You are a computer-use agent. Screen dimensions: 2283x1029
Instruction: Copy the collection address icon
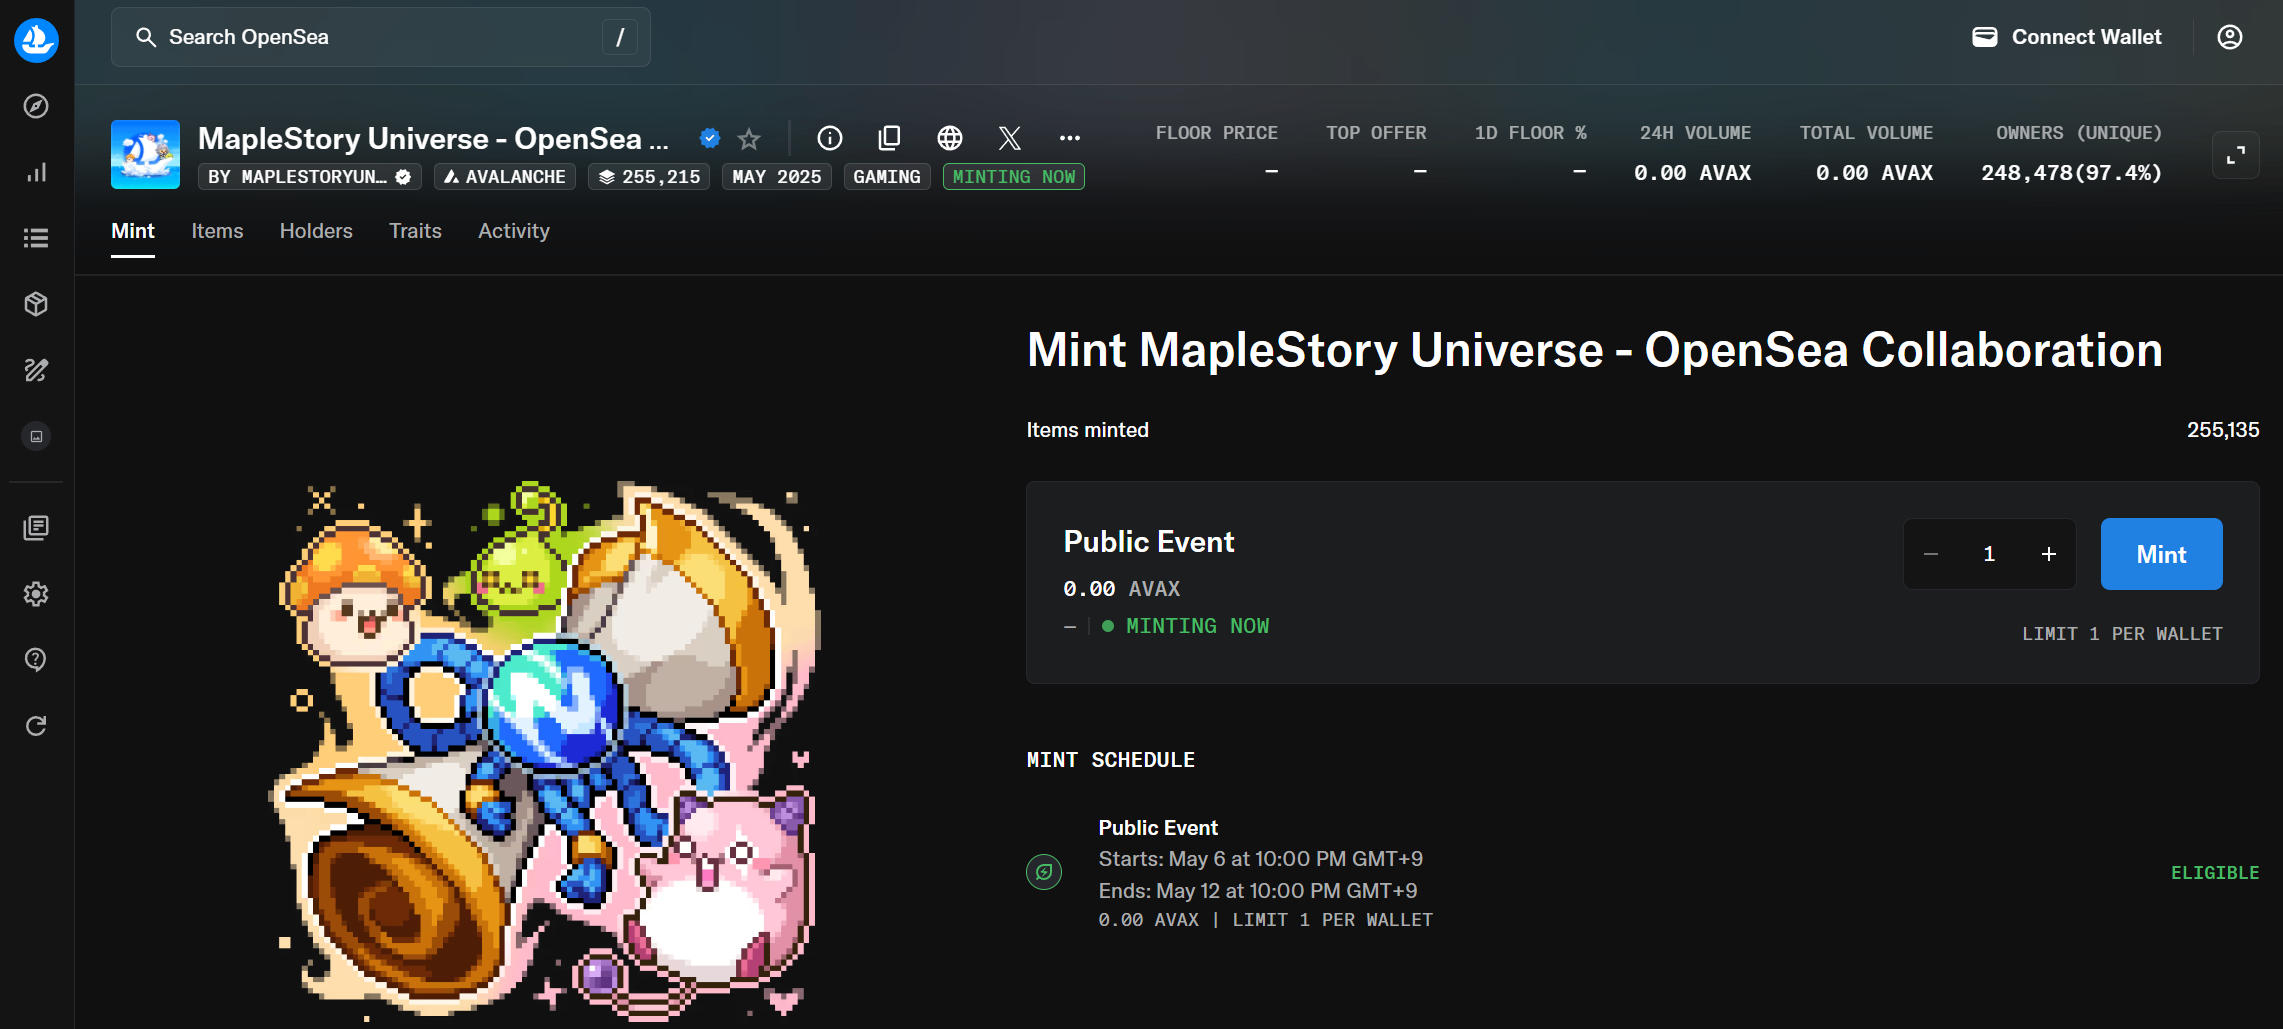(x=889, y=138)
